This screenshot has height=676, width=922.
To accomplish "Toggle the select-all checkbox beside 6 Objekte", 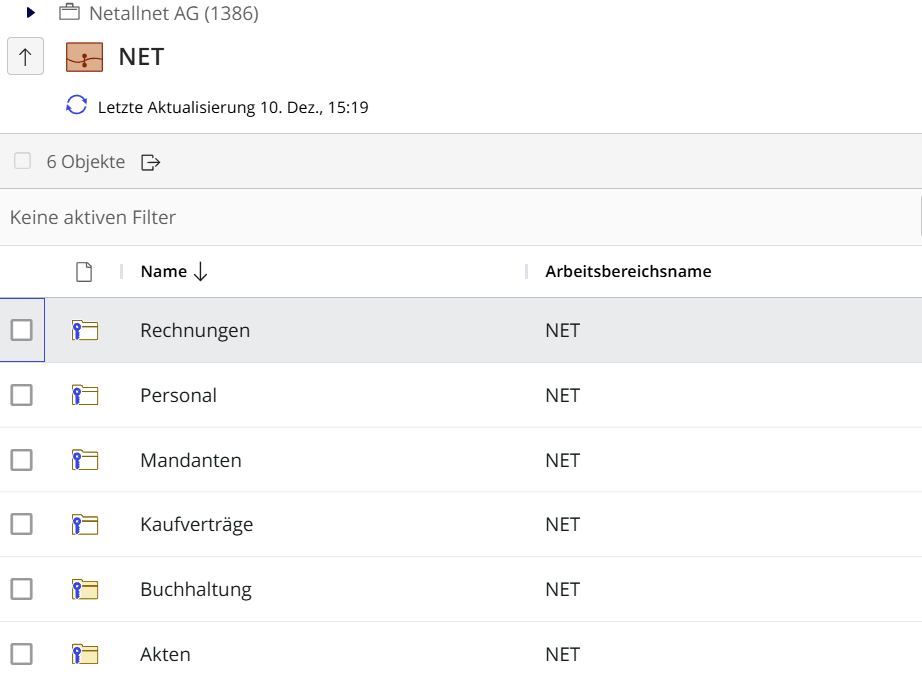I will (22, 161).
